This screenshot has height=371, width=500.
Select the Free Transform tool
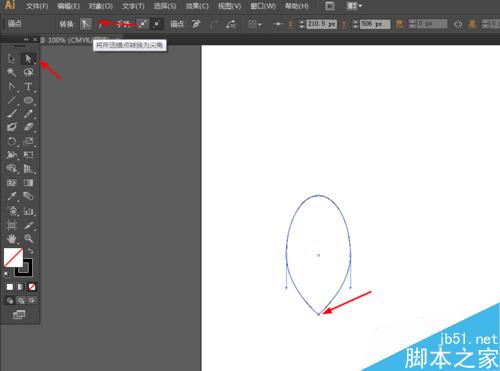click(x=28, y=155)
